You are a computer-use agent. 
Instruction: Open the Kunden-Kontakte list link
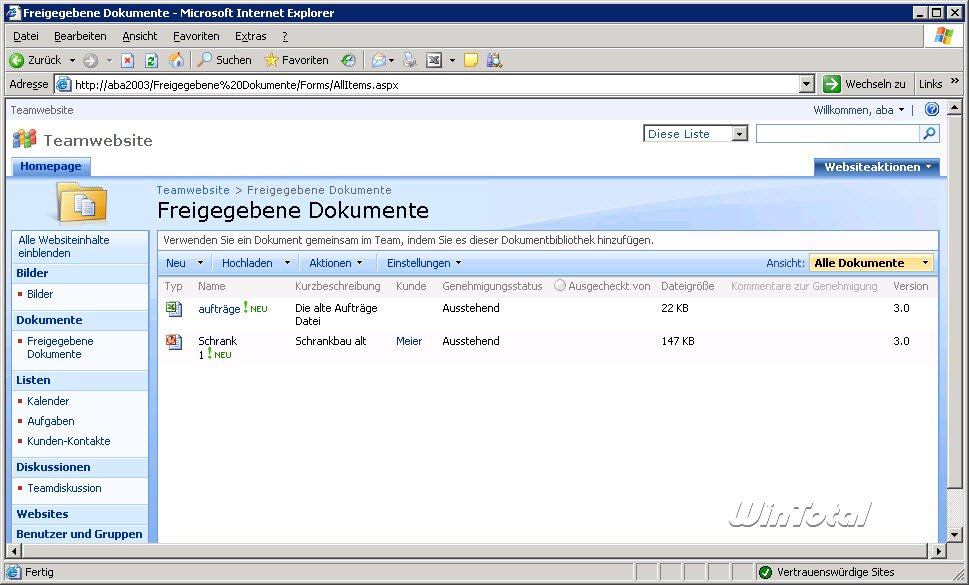tap(69, 441)
